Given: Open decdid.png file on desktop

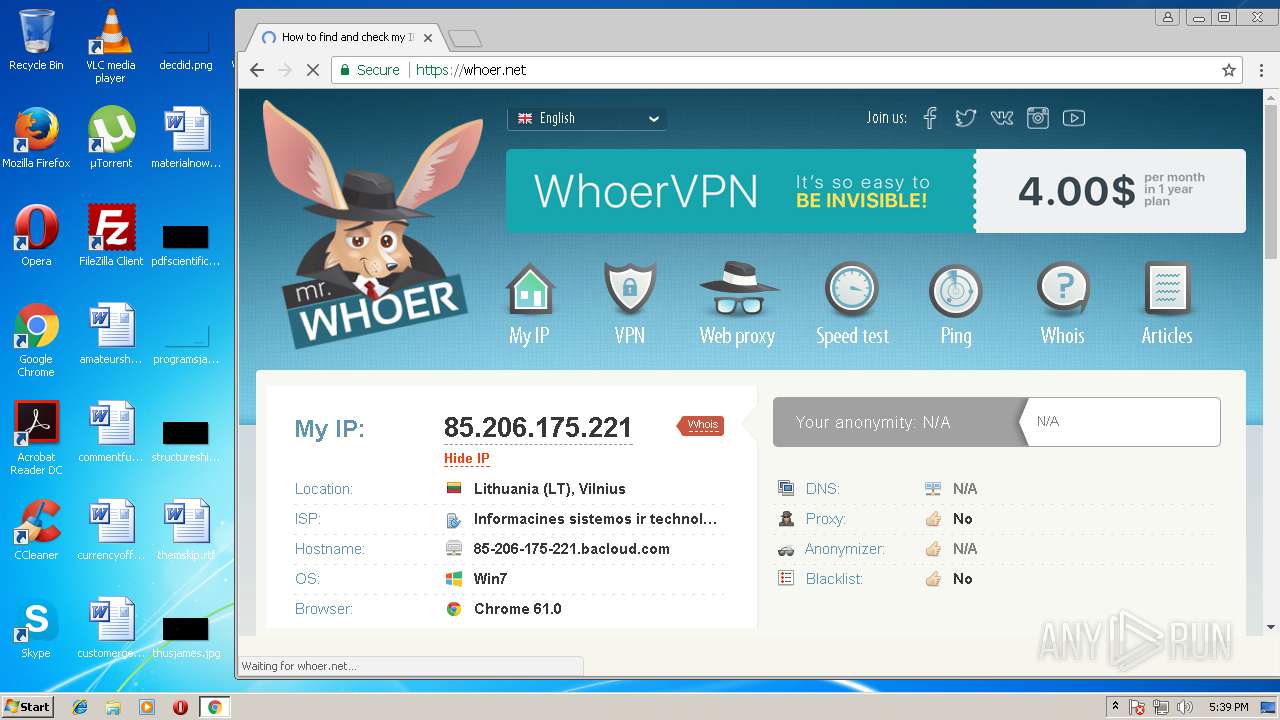Looking at the screenshot, I should [186, 46].
